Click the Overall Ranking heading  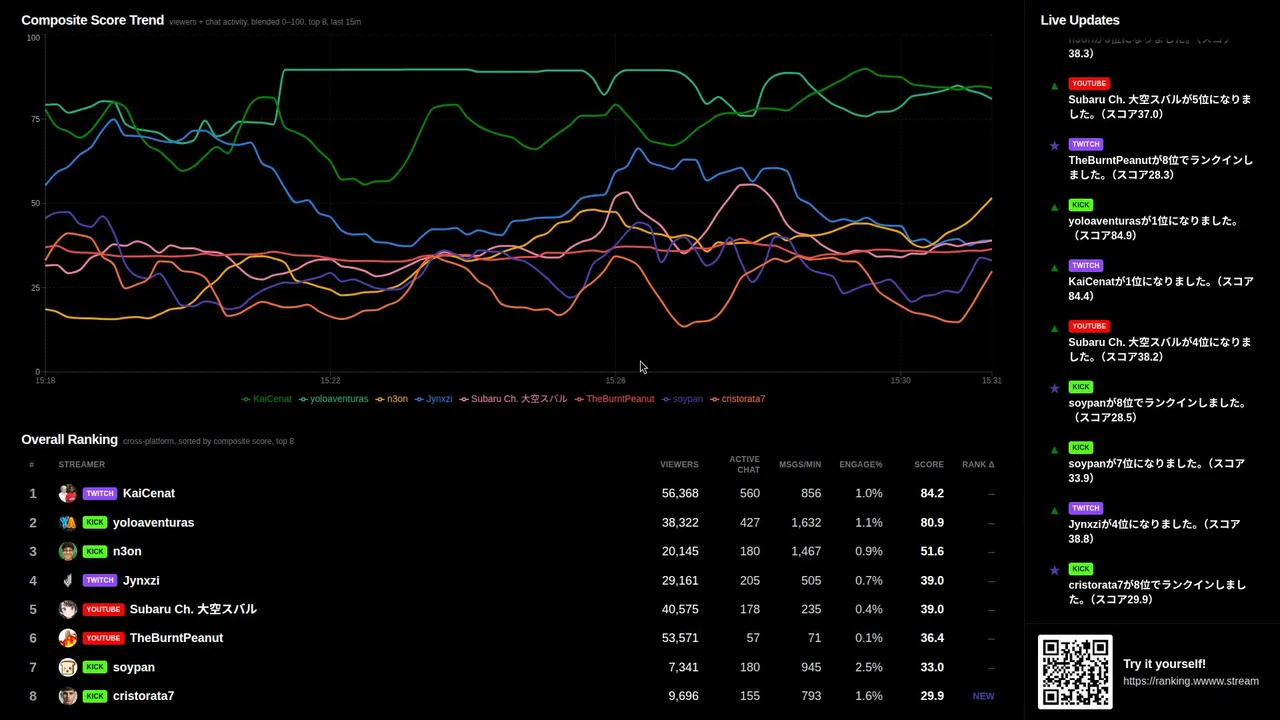pyautogui.click(x=70, y=439)
